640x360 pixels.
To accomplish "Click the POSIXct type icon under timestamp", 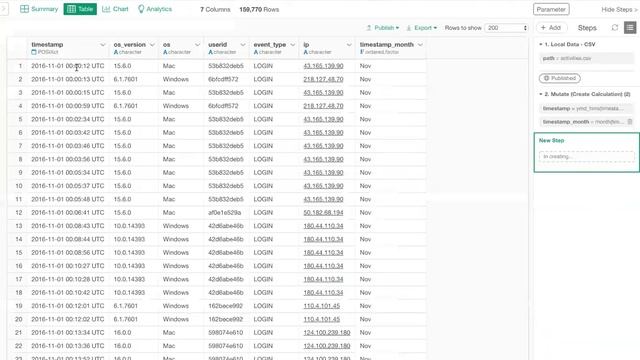I will coord(34,52).
